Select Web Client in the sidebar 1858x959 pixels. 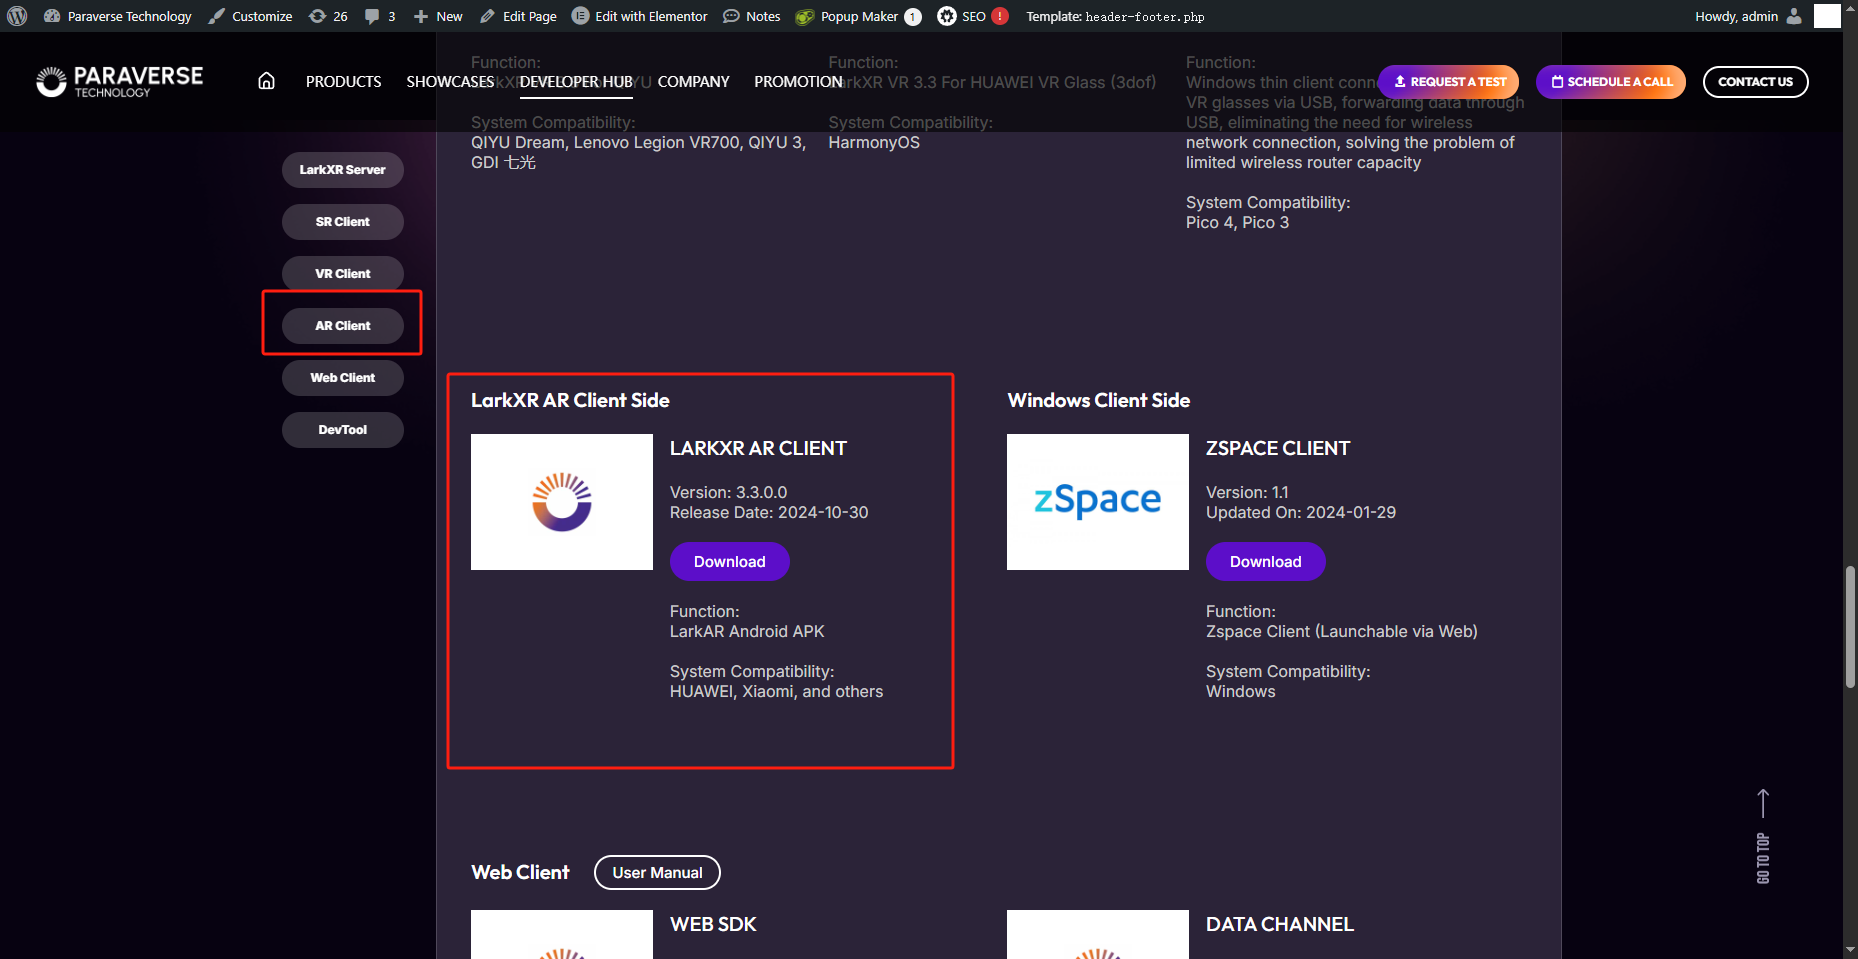[x=343, y=378]
